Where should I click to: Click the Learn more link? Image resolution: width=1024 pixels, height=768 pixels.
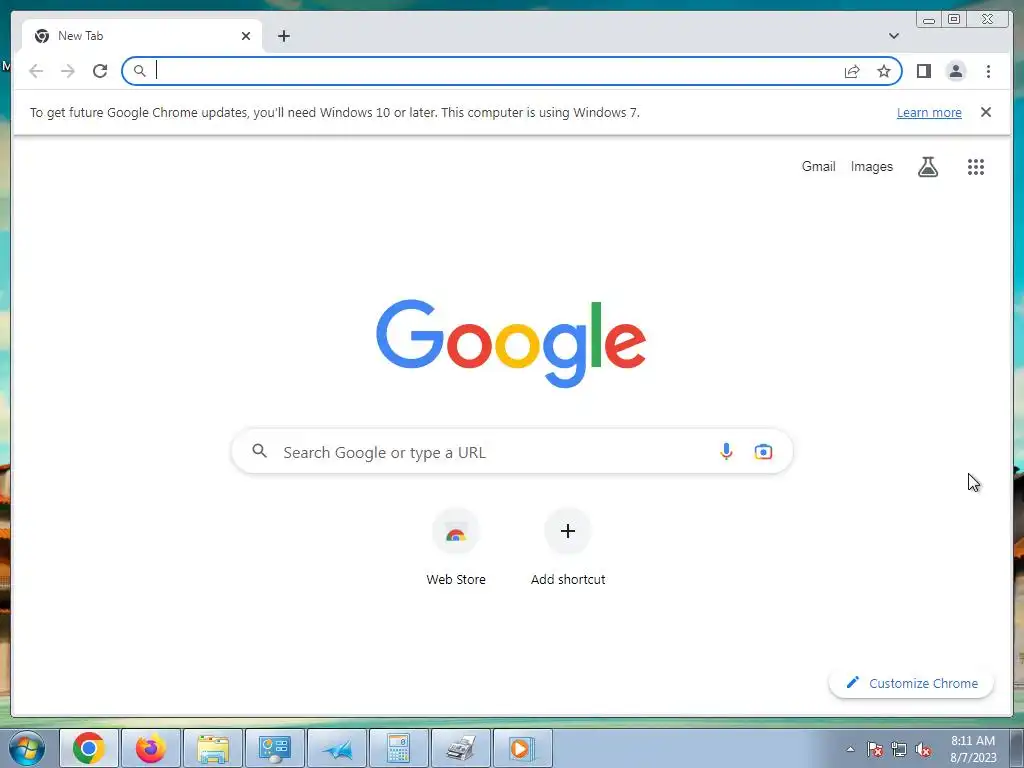pyautogui.click(x=929, y=112)
